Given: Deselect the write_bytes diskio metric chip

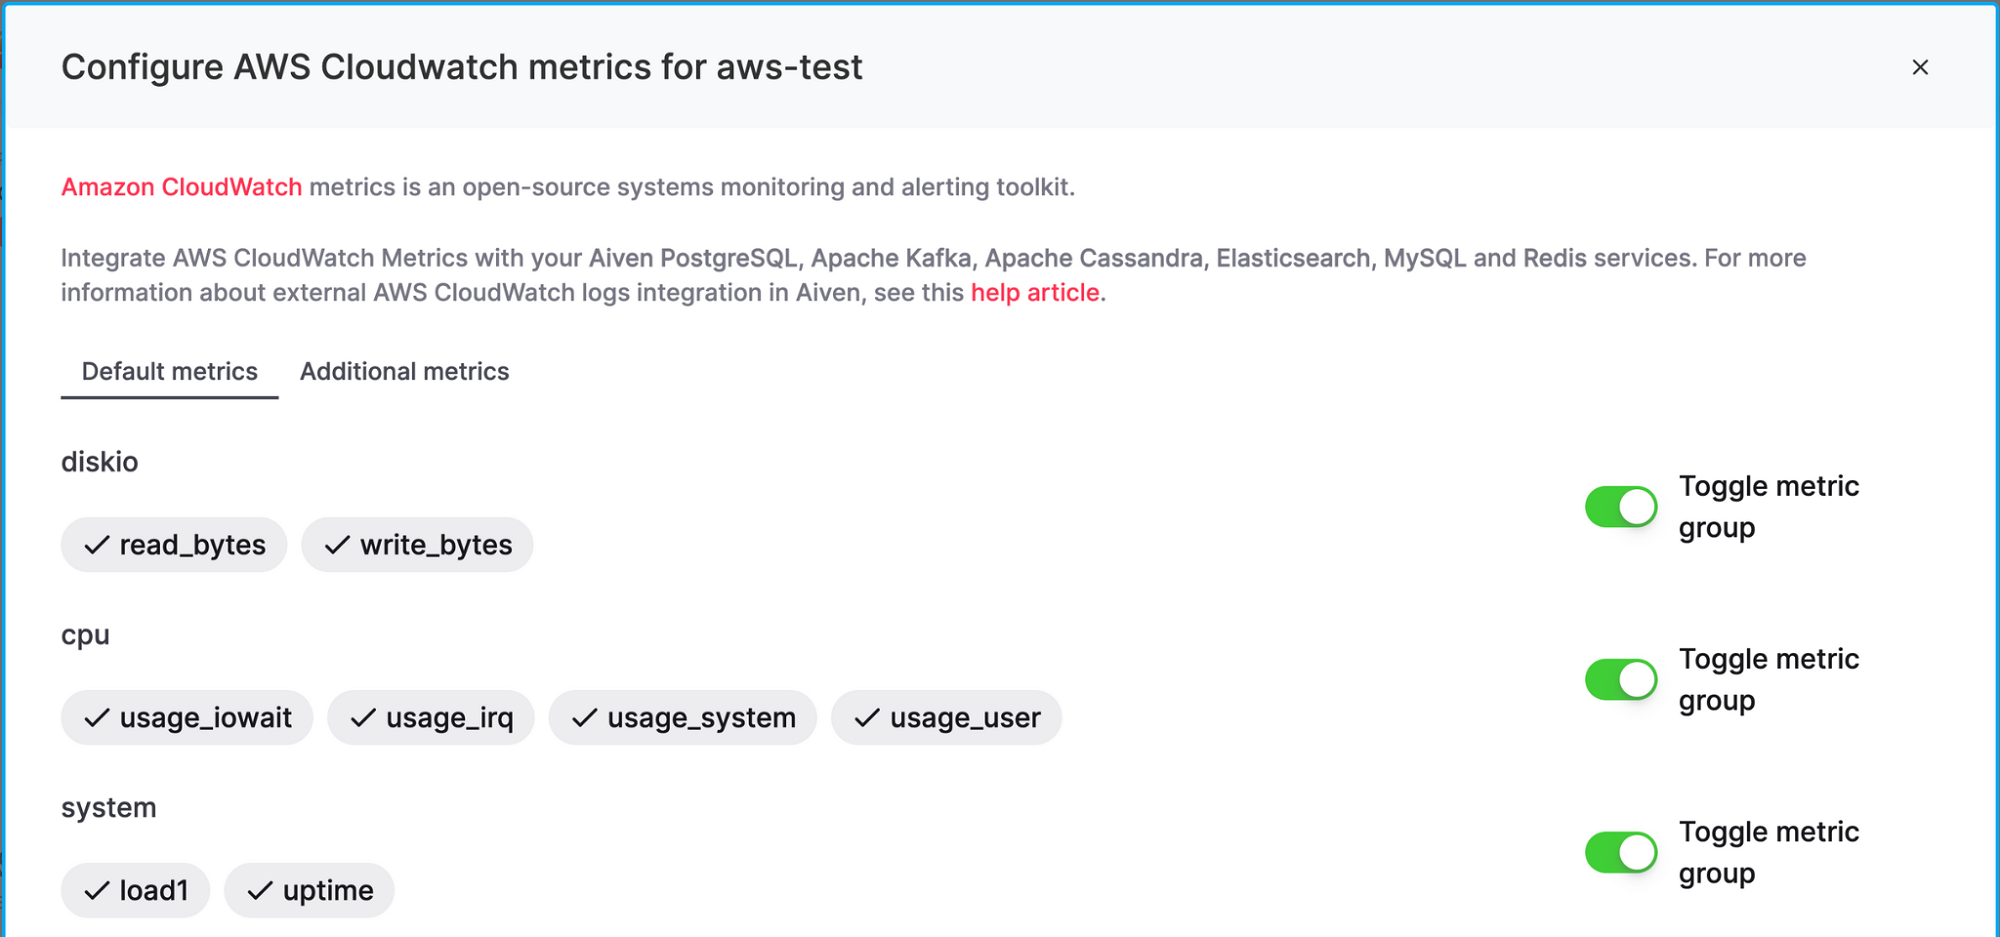Looking at the screenshot, I should 417,545.
